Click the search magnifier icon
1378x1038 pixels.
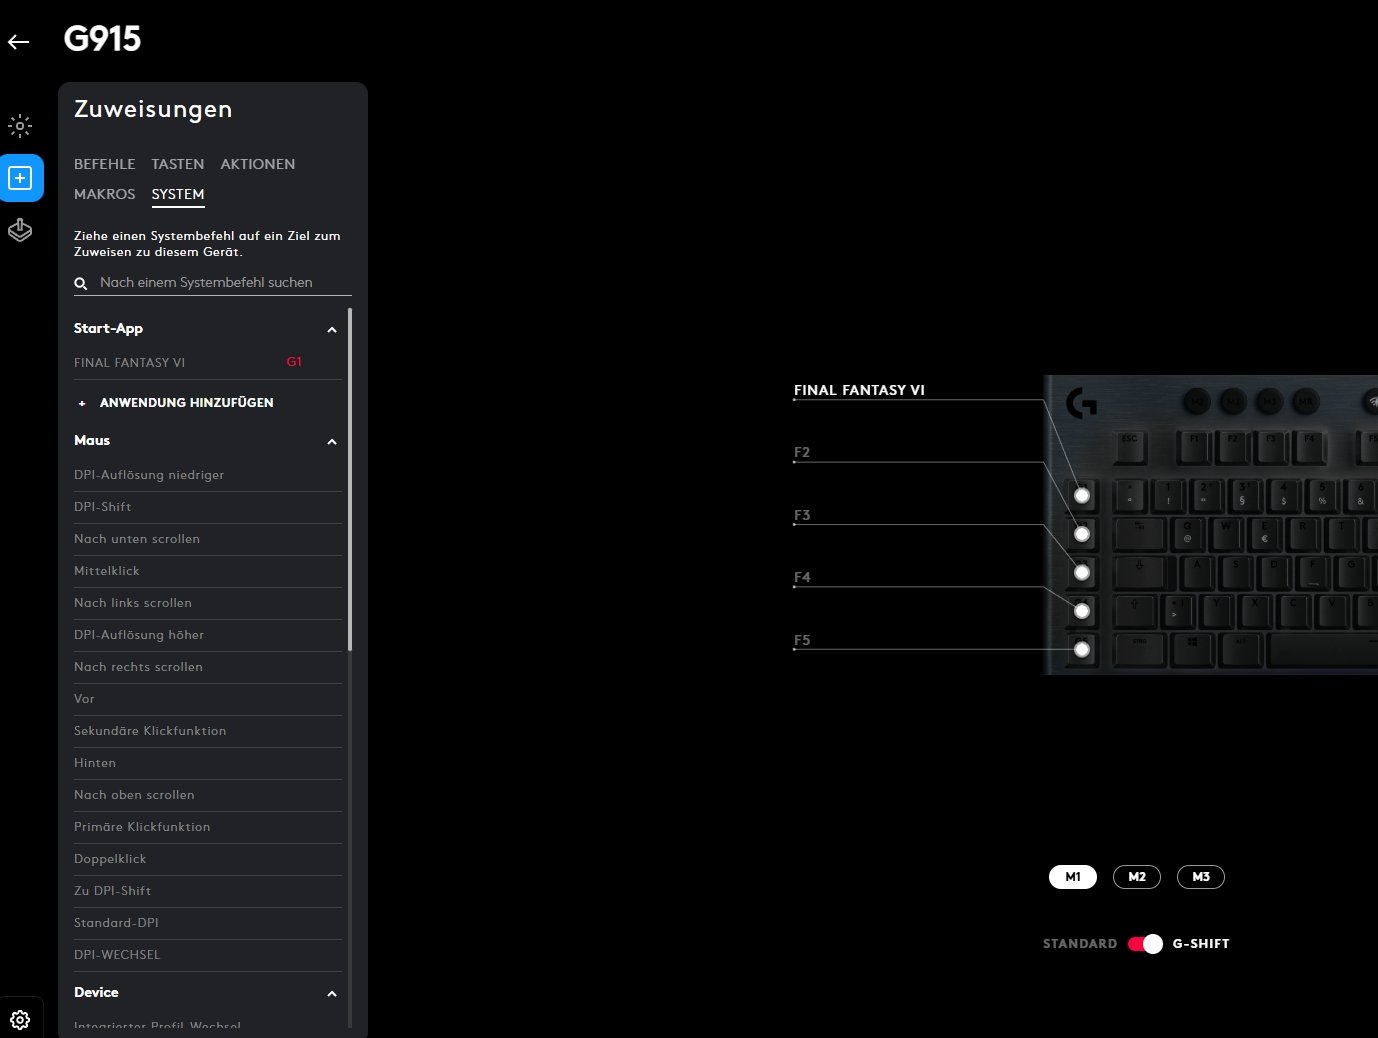[x=81, y=284]
